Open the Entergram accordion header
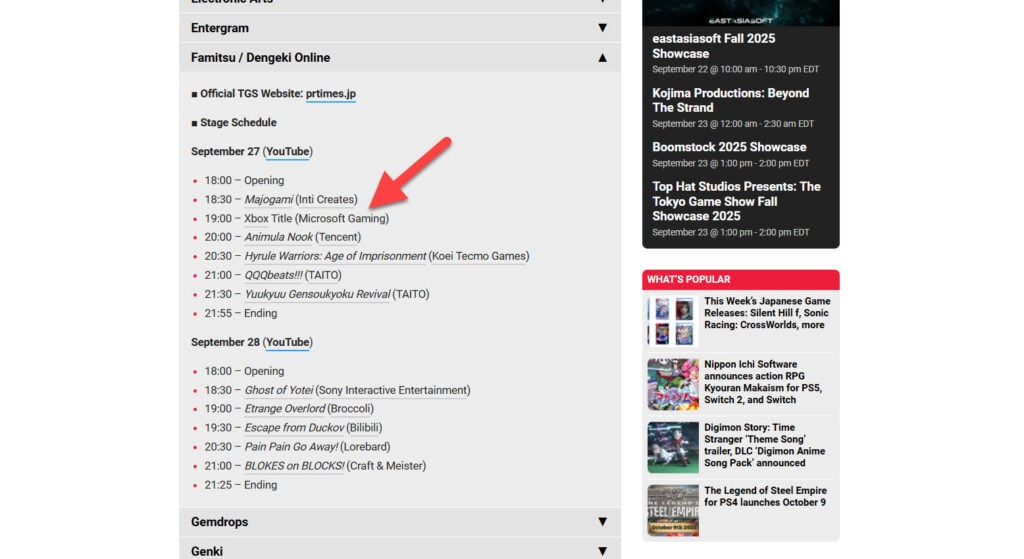Image resolution: width=1024 pixels, height=559 pixels. click(x=400, y=28)
